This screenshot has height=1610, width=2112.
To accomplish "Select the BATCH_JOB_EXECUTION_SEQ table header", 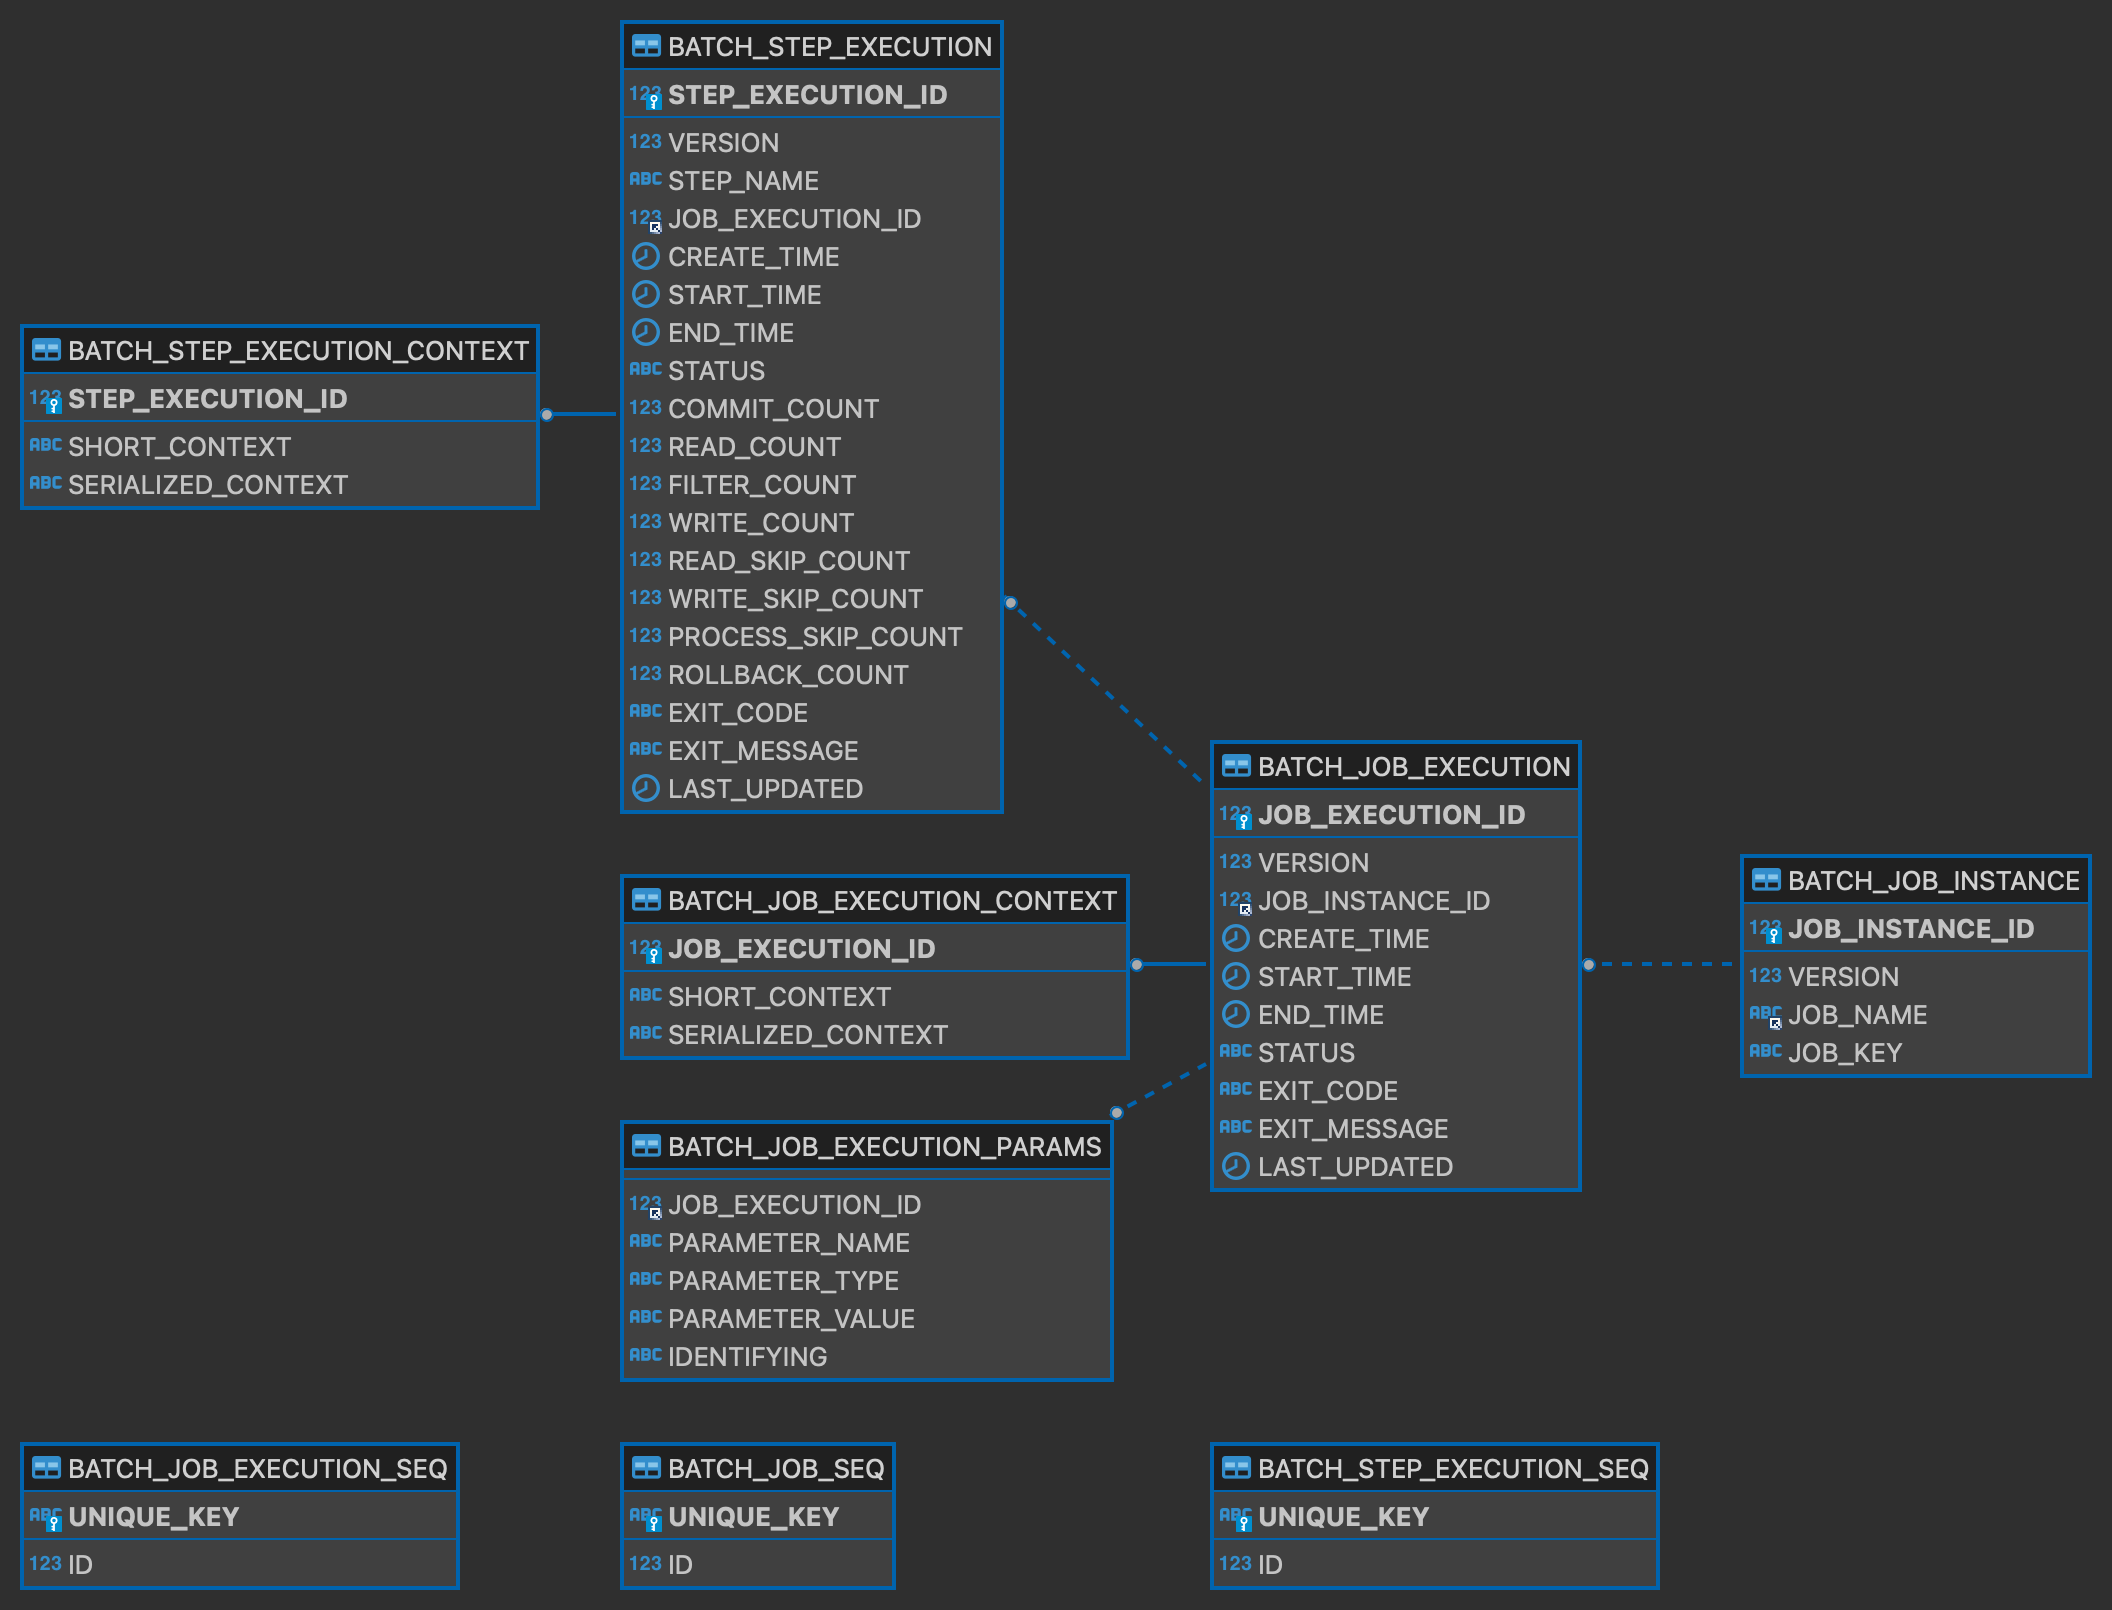I will click(257, 1469).
